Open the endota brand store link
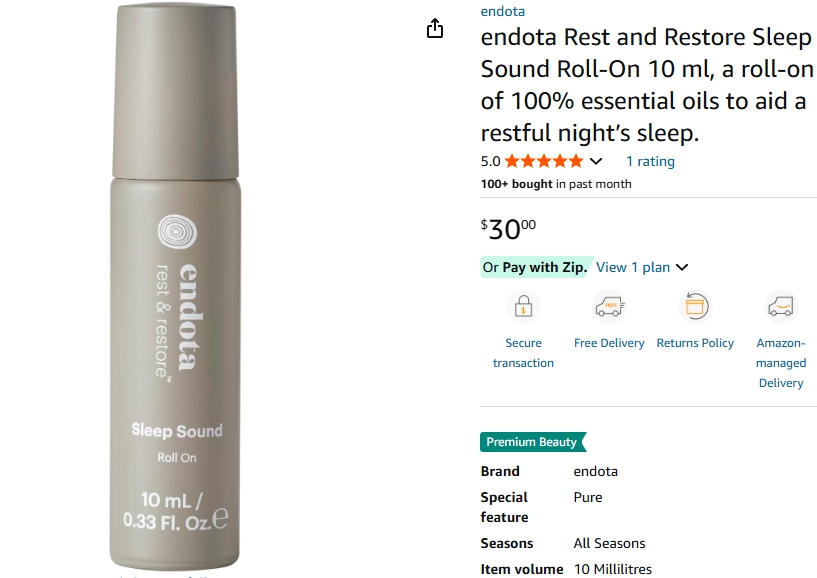Image resolution: width=817 pixels, height=578 pixels. coord(502,11)
